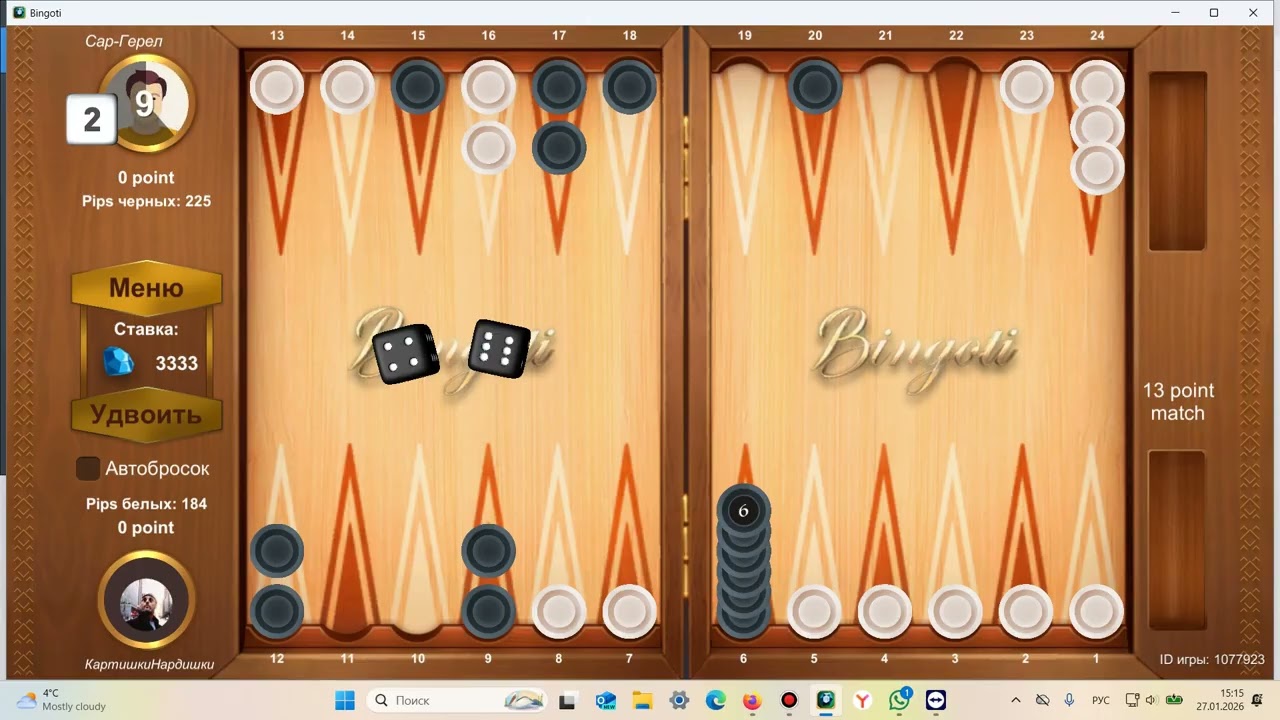Select the white checker on point 14
Viewport: 1280px width, 720px height.
click(x=347, y=87)
